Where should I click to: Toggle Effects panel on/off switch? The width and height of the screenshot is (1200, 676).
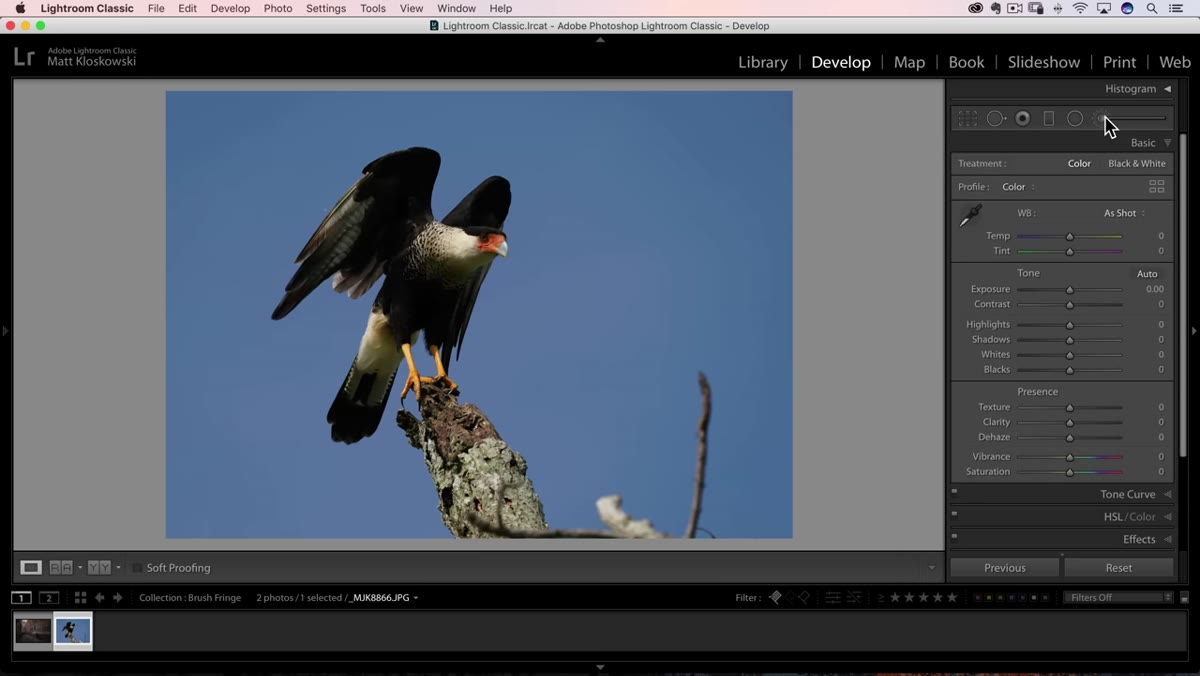click(x=955, y=536)
